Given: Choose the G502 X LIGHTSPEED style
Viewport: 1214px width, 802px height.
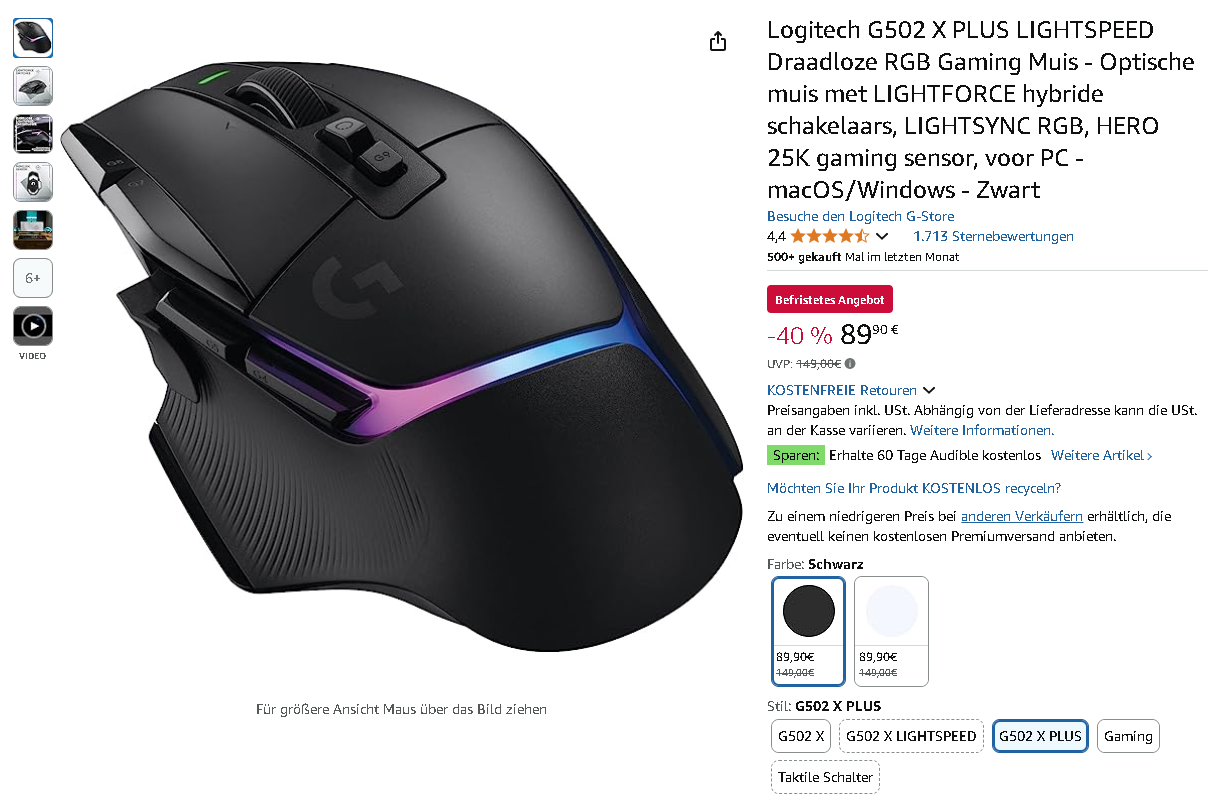Looking at the screenshot, I should click(x=911, y=736).
